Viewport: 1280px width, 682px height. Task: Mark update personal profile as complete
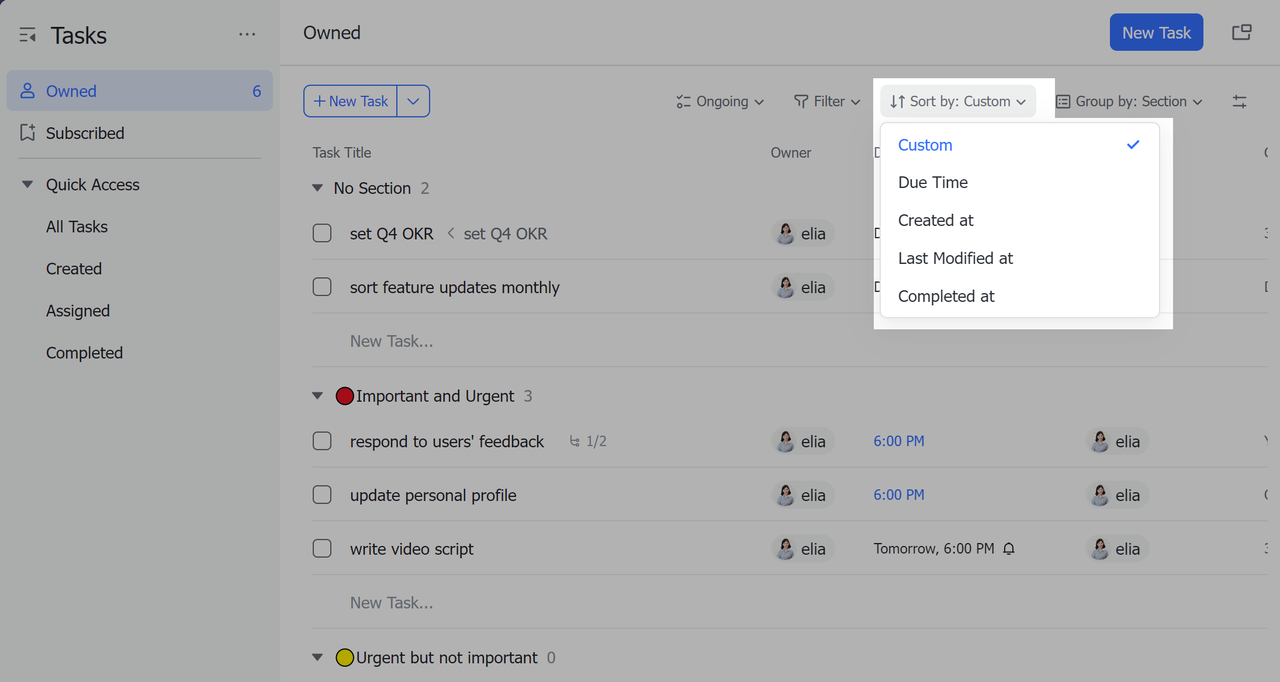(322, 496)
